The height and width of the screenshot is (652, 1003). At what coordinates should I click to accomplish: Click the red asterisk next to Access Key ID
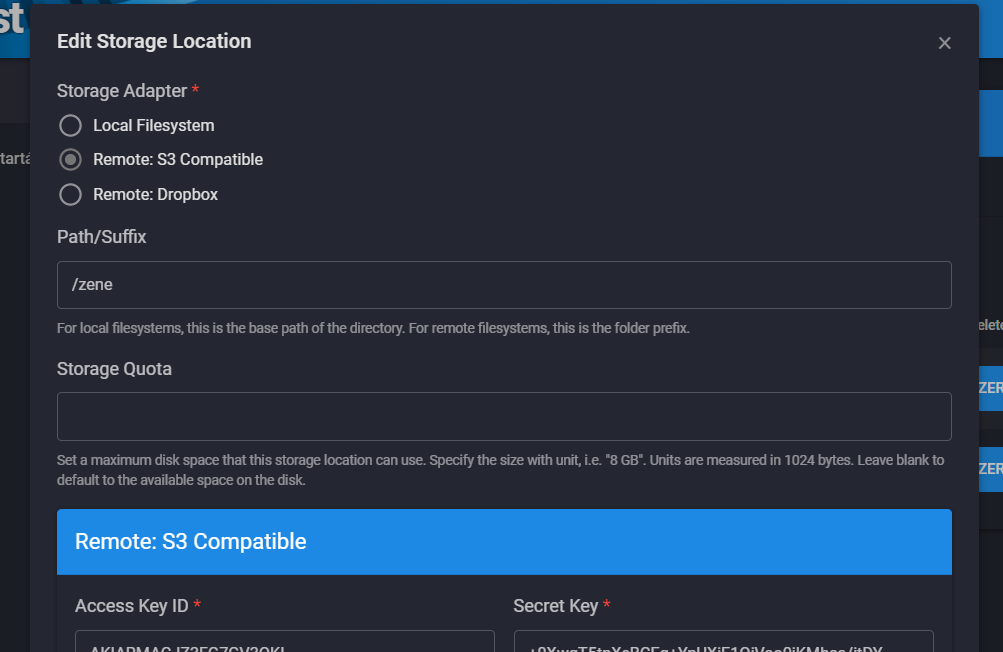coord(196,606)
